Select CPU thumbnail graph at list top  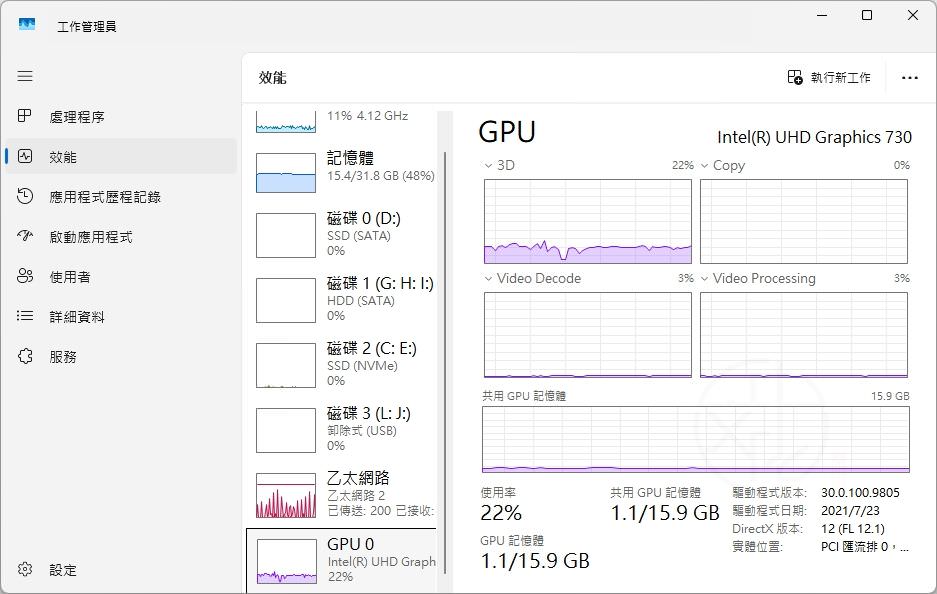(x=286, y=122)
